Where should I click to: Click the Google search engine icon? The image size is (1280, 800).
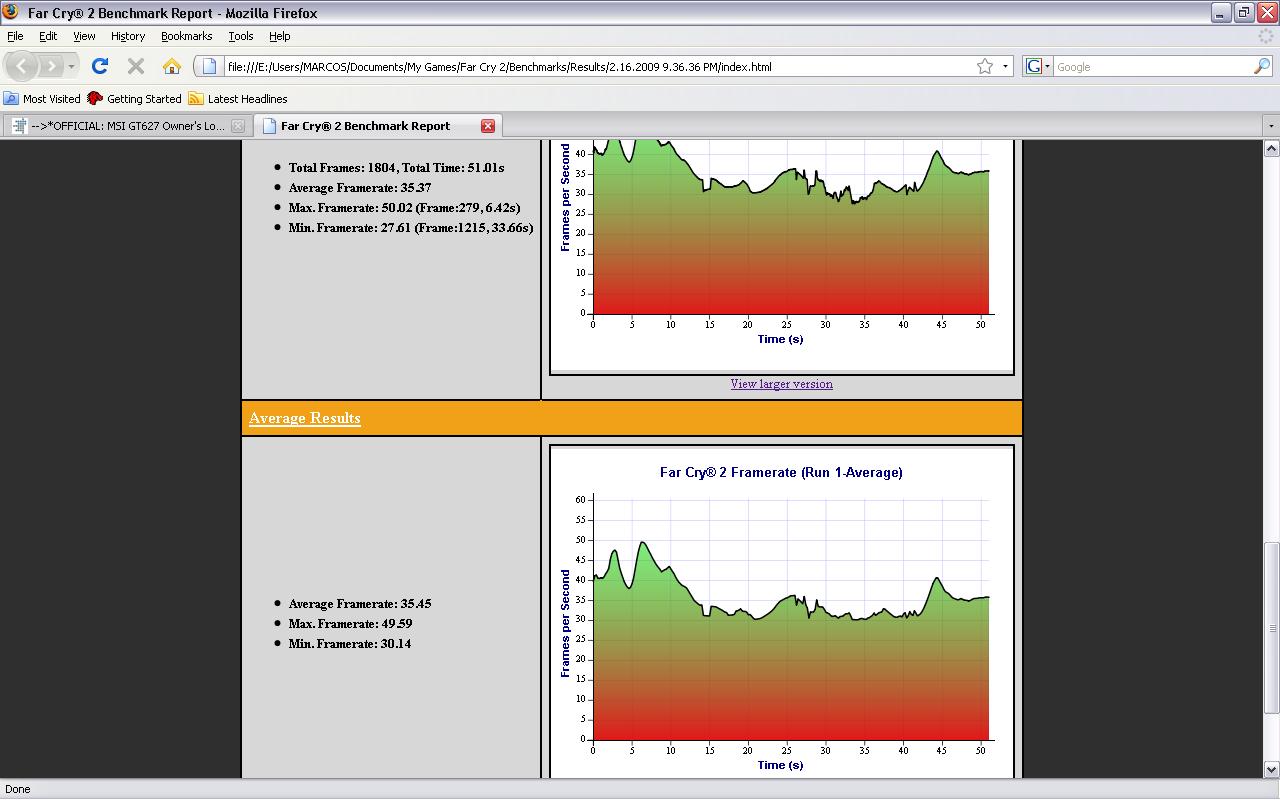(x=1034, y=67)
